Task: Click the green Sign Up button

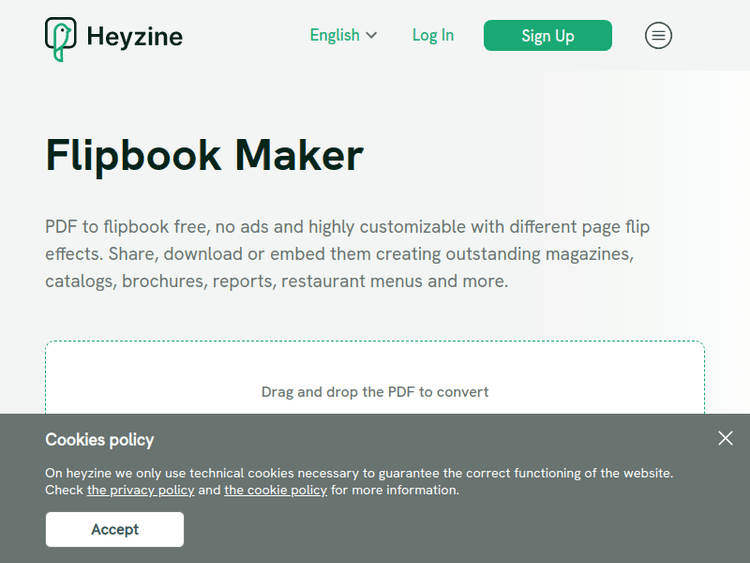Action: tap(548, 35)
